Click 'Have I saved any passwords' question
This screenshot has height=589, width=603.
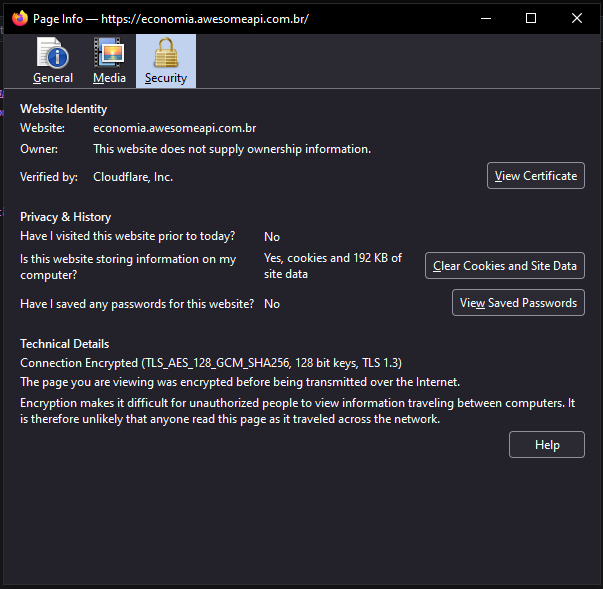click(137, 304)
